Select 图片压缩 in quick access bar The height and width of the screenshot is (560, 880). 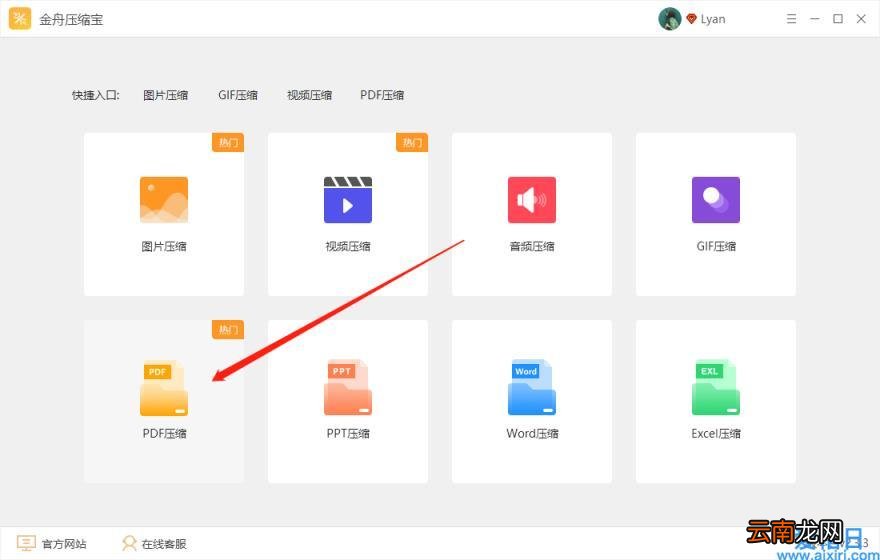(x=166, y=95)
